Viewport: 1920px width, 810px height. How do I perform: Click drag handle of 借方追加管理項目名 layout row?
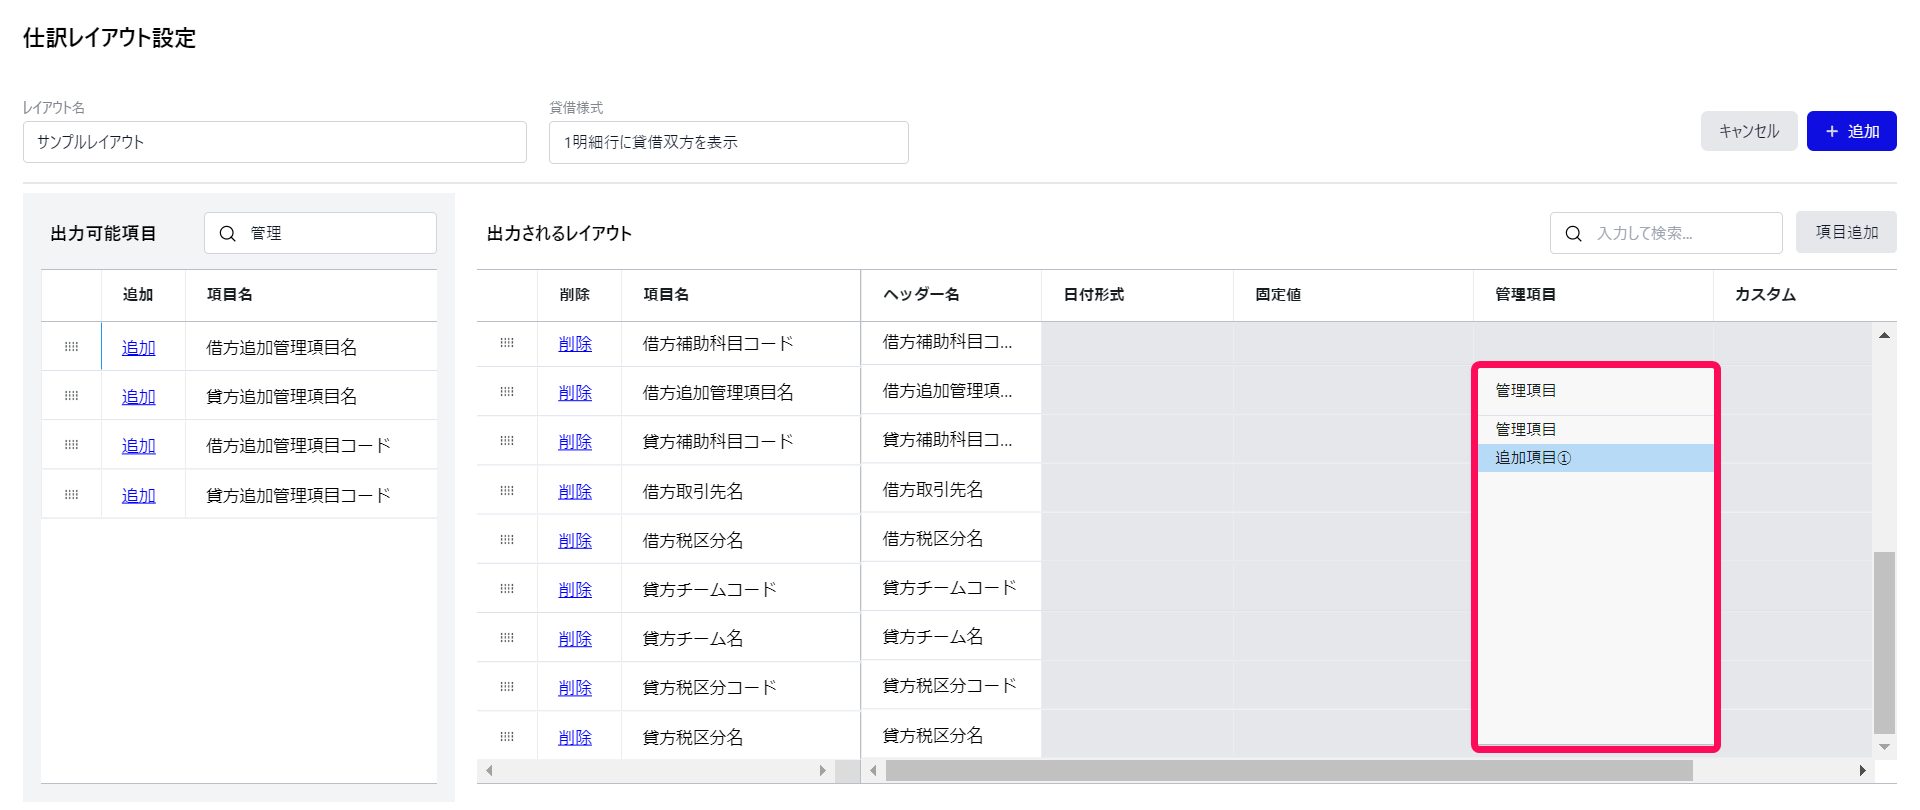(507, 392)
